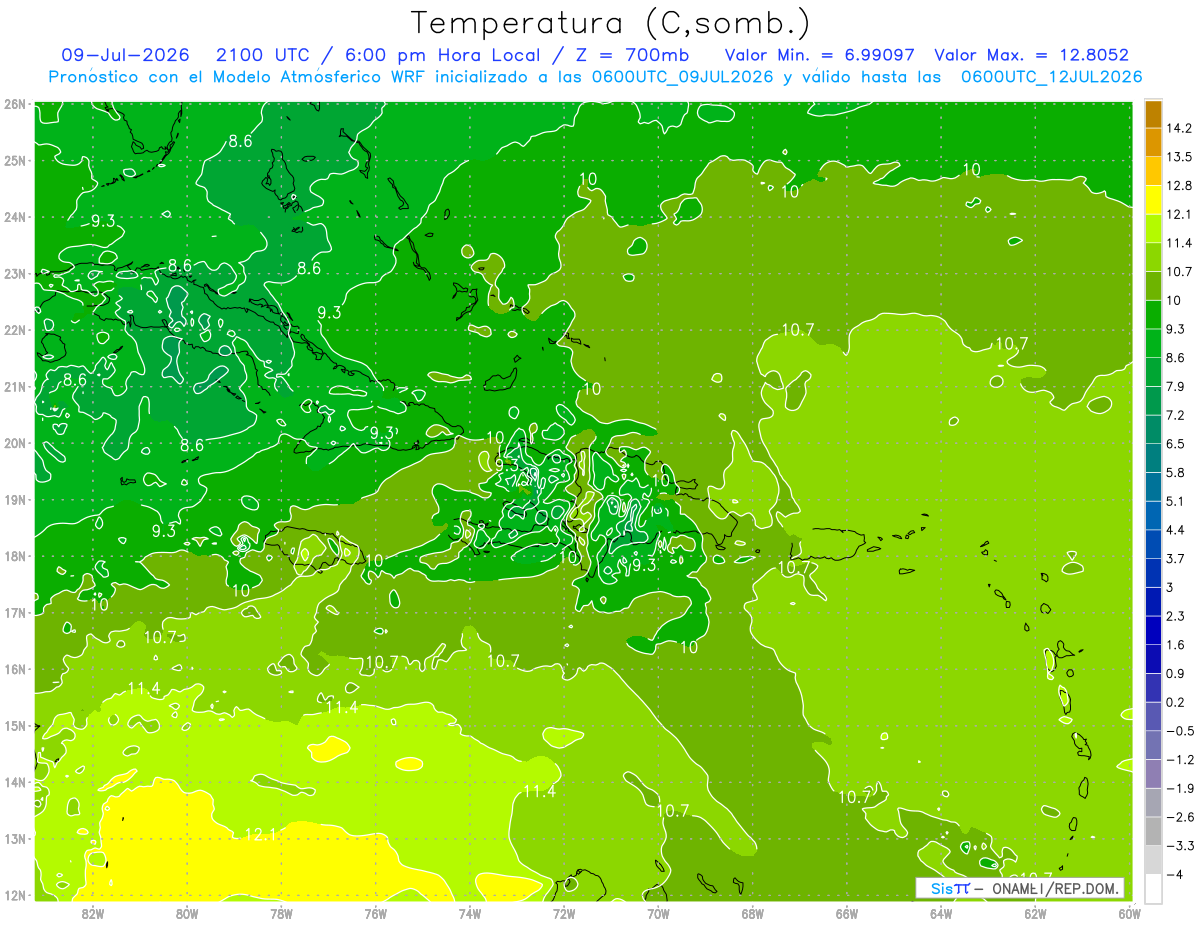Click the 12.8 value on the color scale

pos(1178,186)
